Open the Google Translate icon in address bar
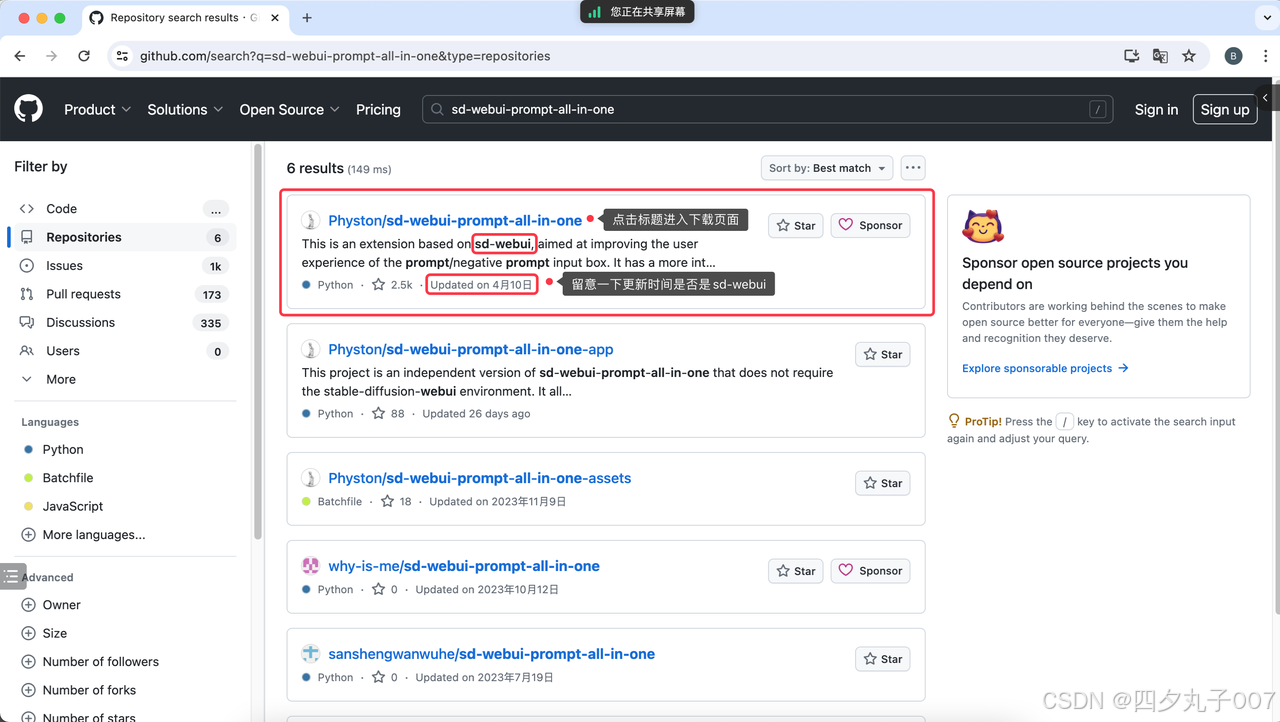Screen dimensions: 1280x722 1160,56
